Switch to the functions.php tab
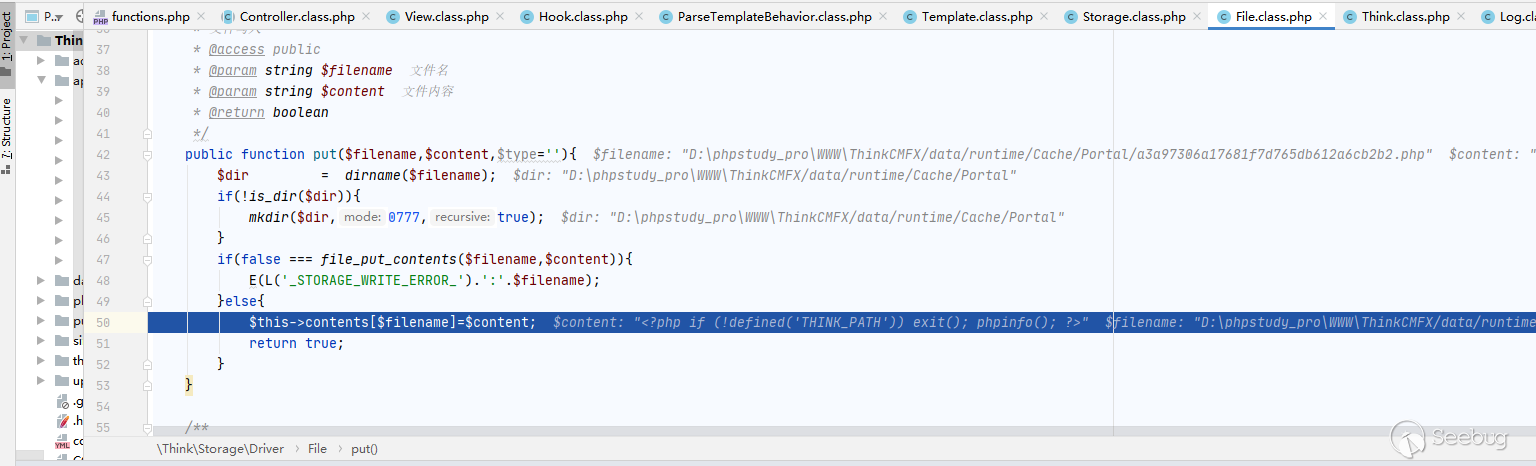Image resolution: width=1536 pixels, height=466 pixels. point(148,16)
